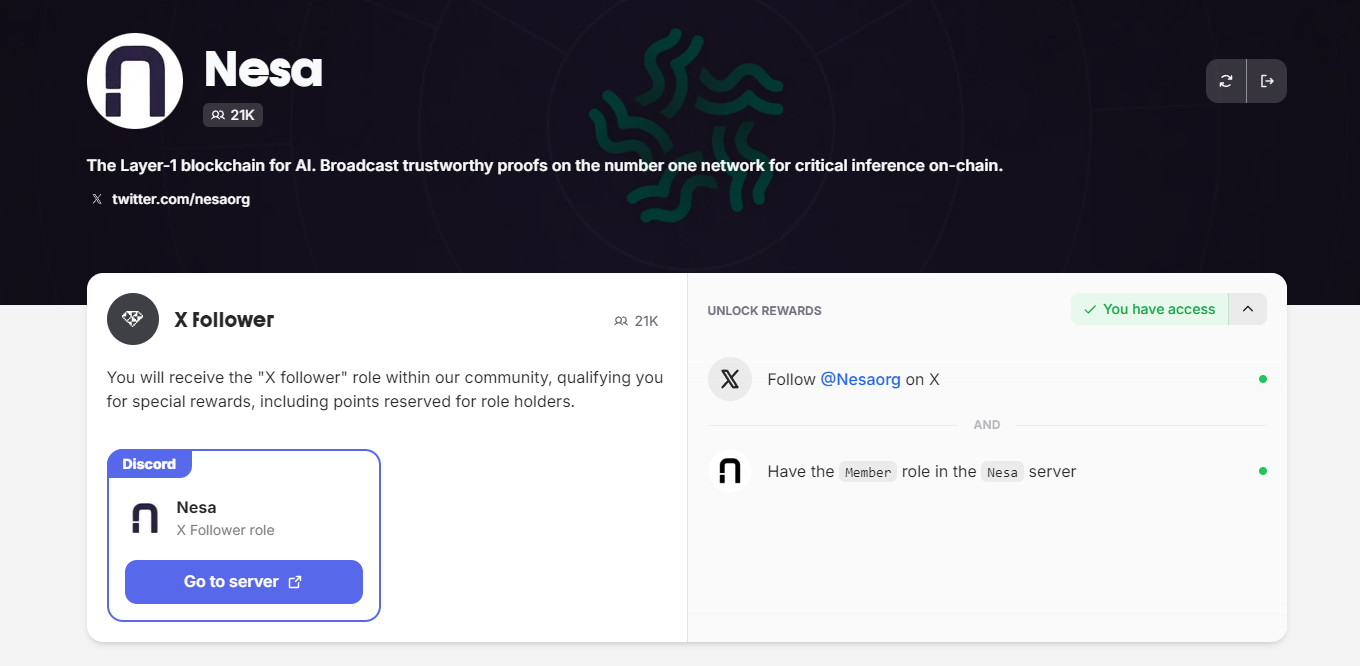This screenshot has width=1360, height=666.
Task: Click the large Nesa logo avatar
Action: 135,81
